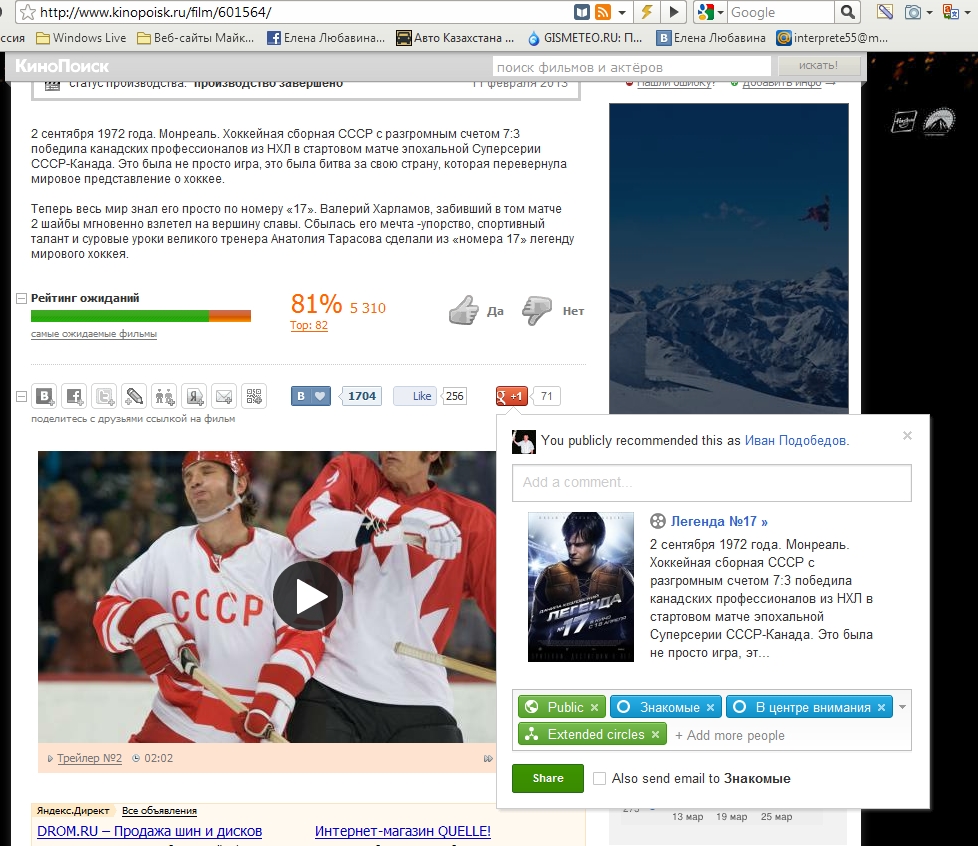Close the Google+ share popup
Image resolution: width=978 pixels, height=846 pixels.
pos(908,435)
